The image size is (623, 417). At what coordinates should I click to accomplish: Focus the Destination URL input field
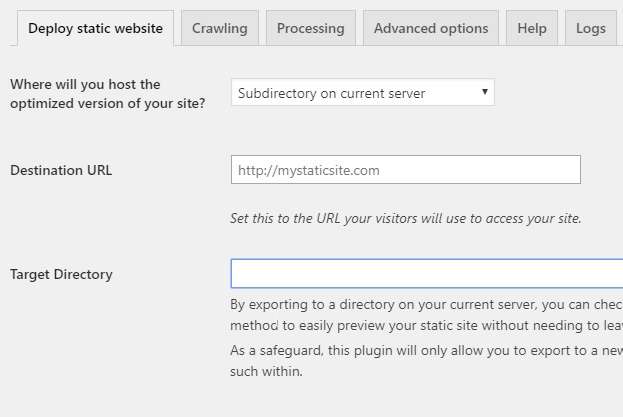405,170
